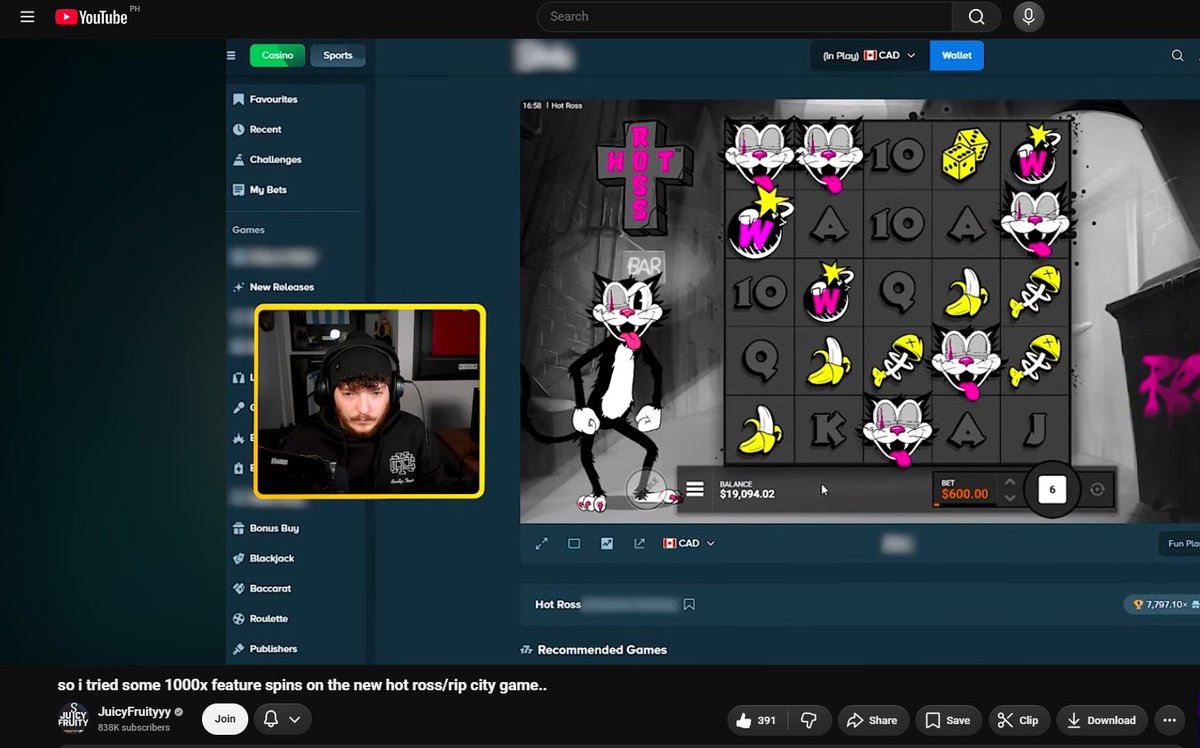
Task: Open the Hot Ross game menu icon
Action: click(x=695, y=490)
